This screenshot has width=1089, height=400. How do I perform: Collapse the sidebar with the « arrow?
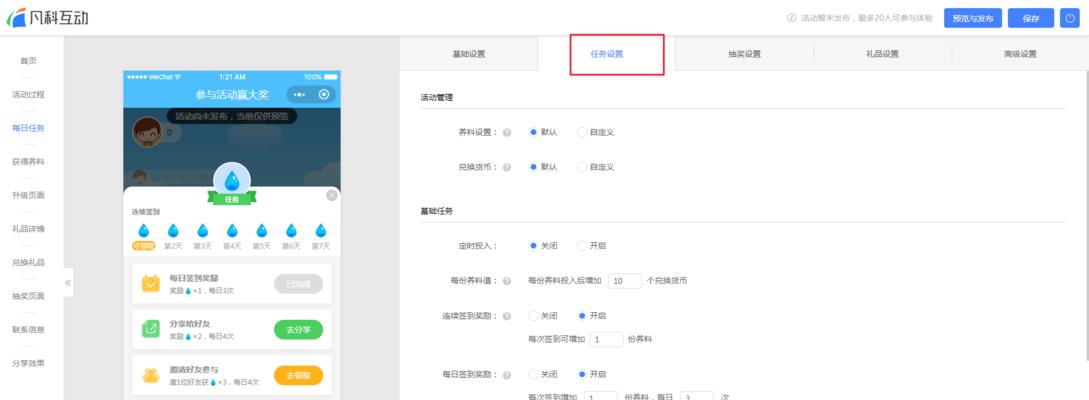pyautogui.click(x=68, y=283)
